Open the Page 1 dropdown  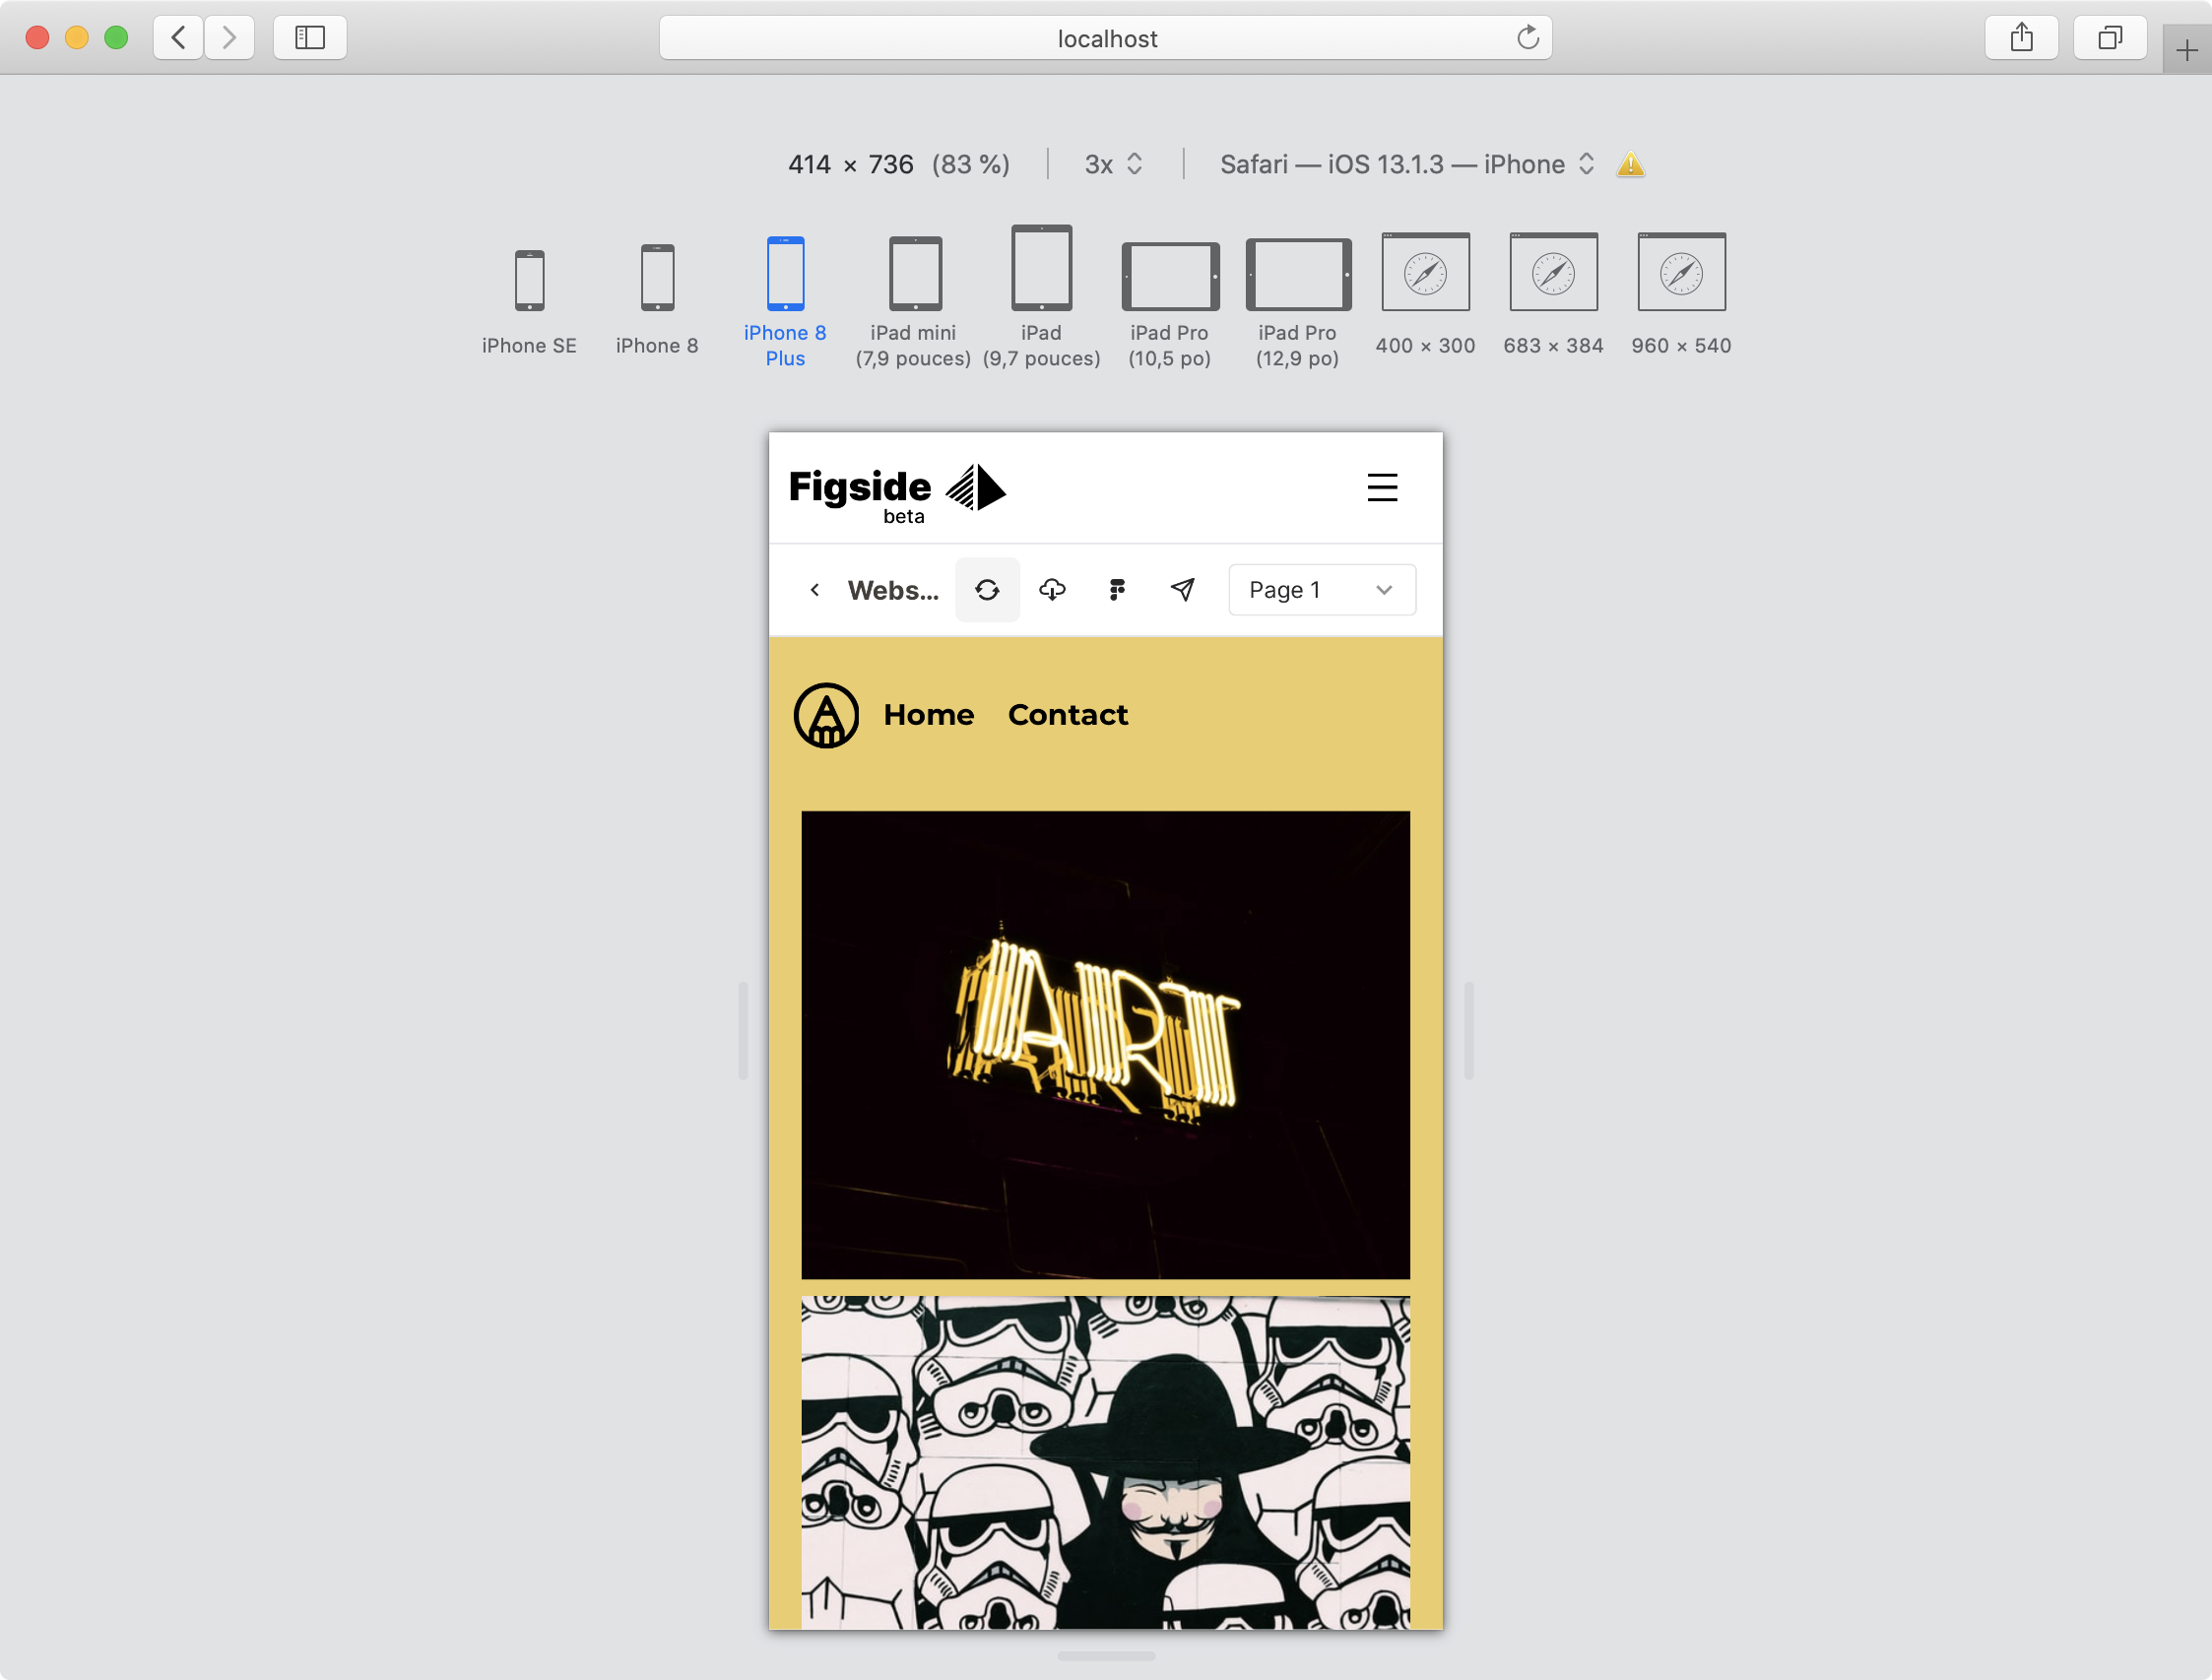click(1322, 590)
